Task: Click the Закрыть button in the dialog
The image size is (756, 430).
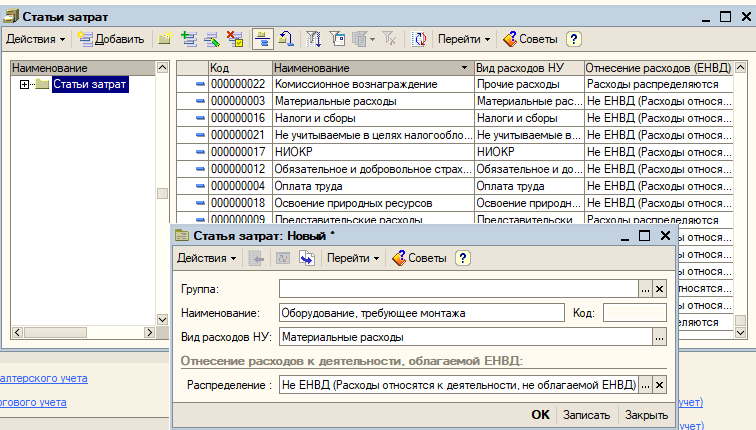Action: (x=646, y=415)
